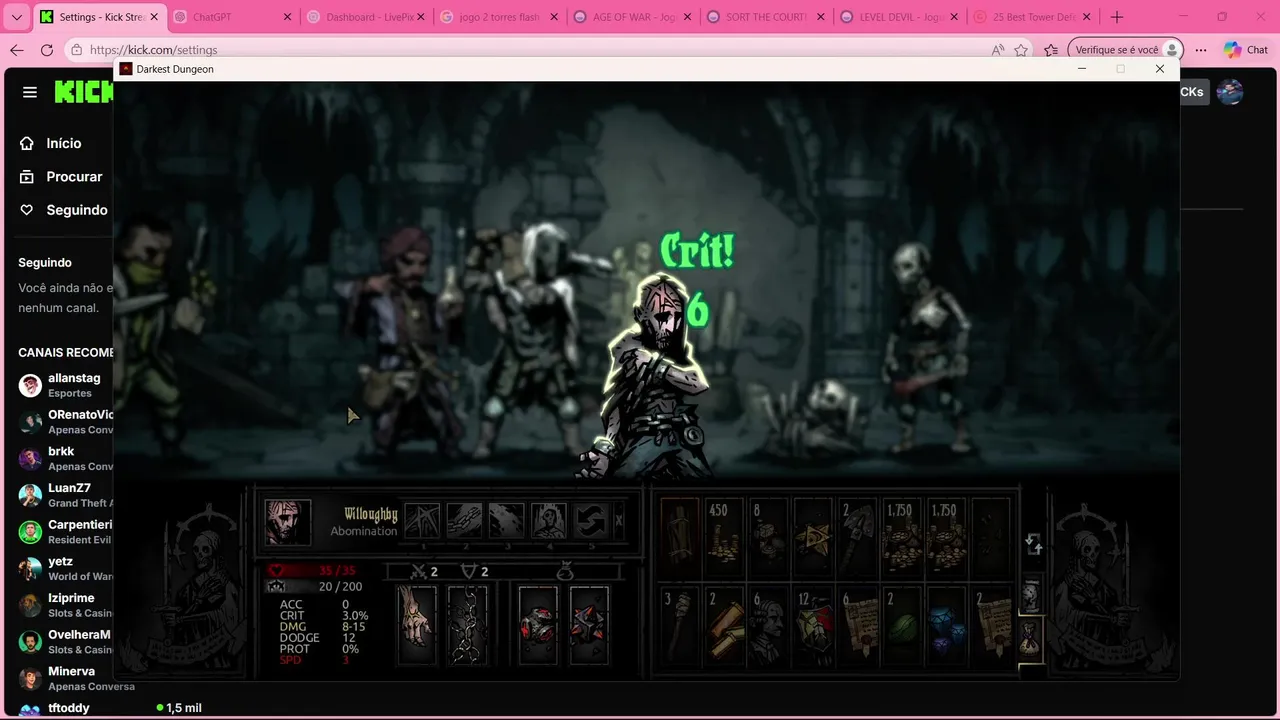This screenshot has height=720, width=1280.
Task: Select the deed scroll stack of 6
Action: click(858, 626)
